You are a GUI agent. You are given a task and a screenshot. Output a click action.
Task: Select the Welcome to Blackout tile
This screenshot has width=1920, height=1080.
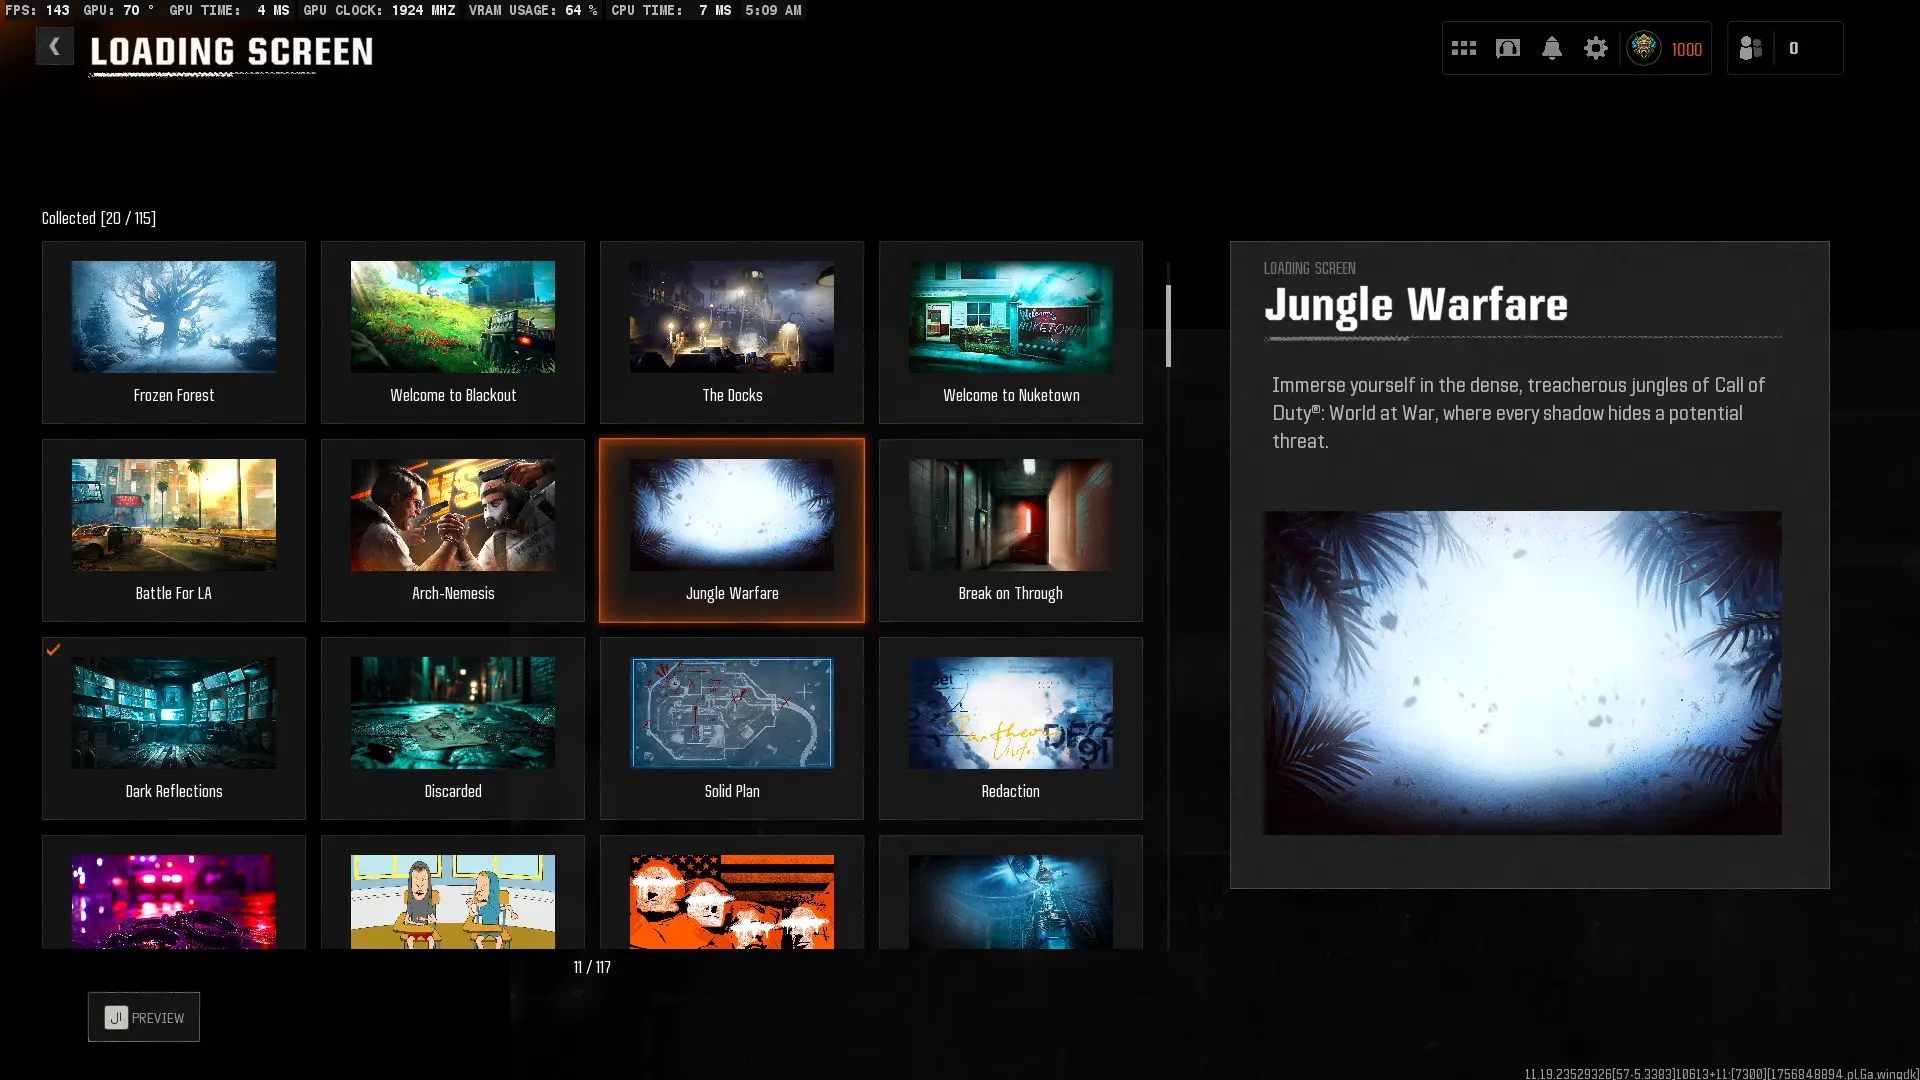click(x=453, y=332)
